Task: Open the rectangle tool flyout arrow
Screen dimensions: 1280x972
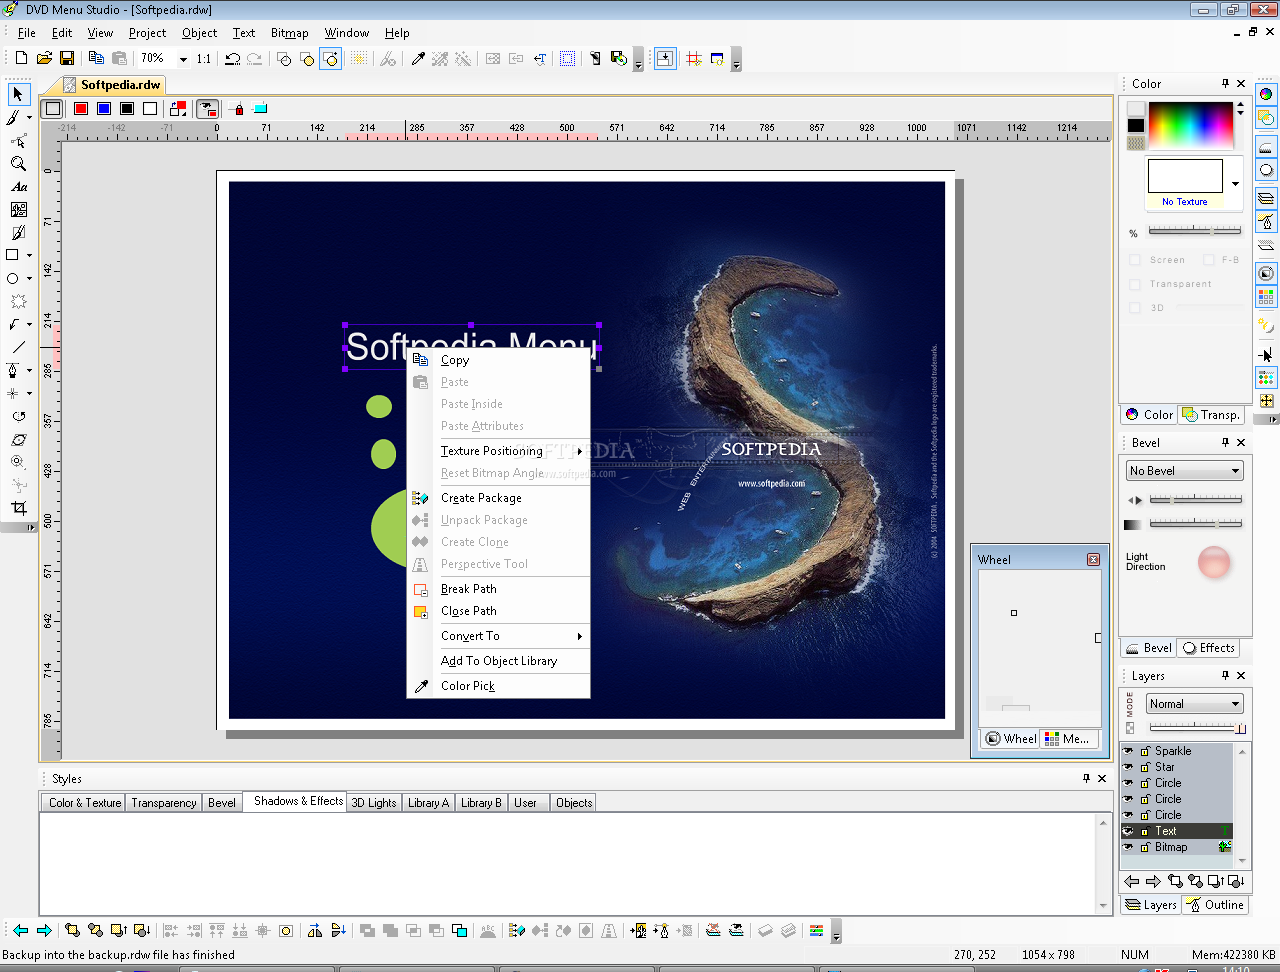Action: click(29, 256)
